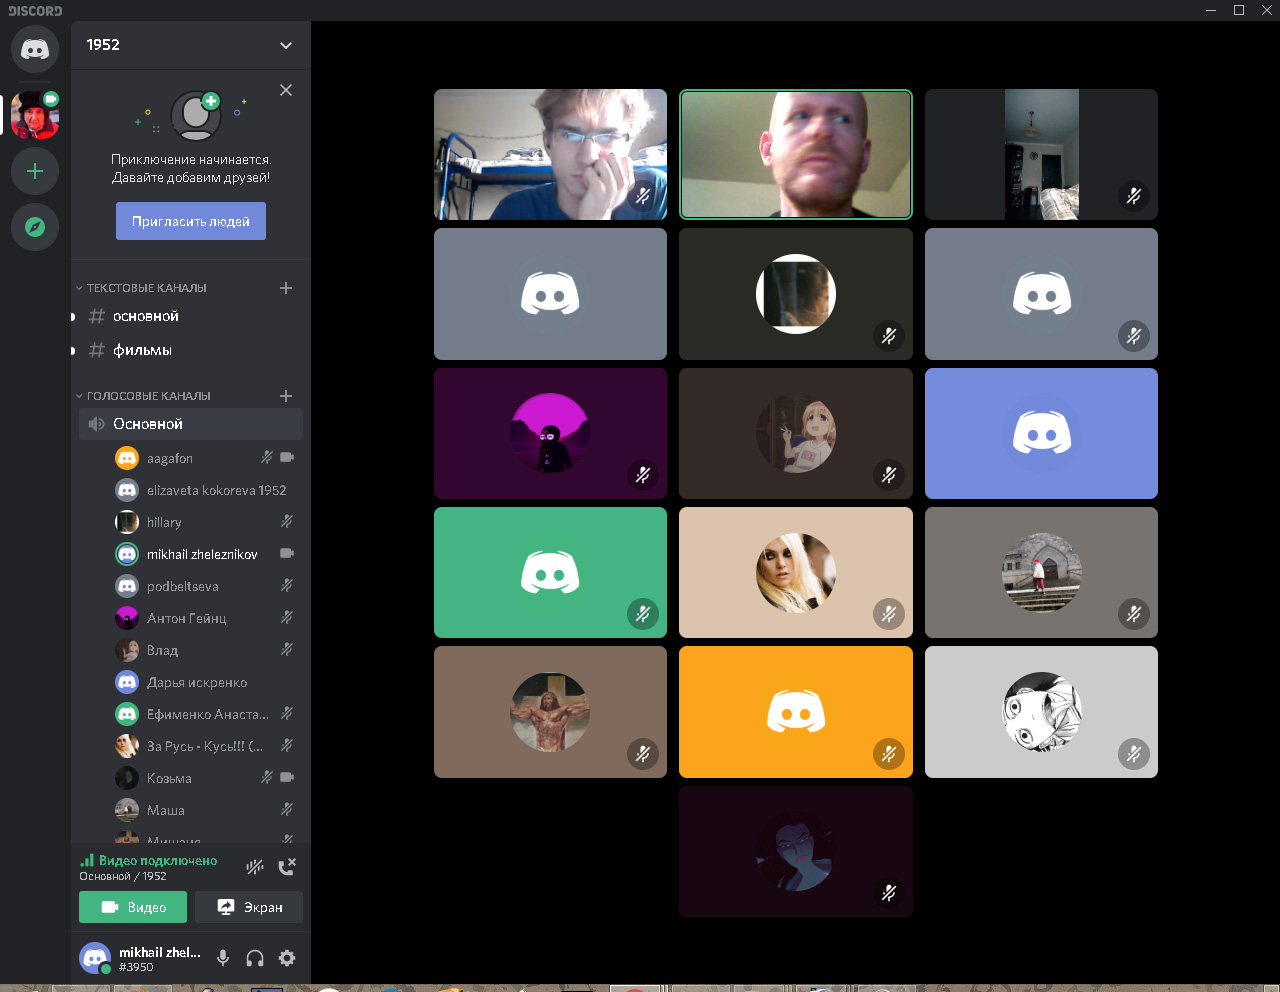The image size is (1280, 992).
Task: Select mikhail zheleznikov in voice list
Action: pyautogui.click(x=205, y=554)
